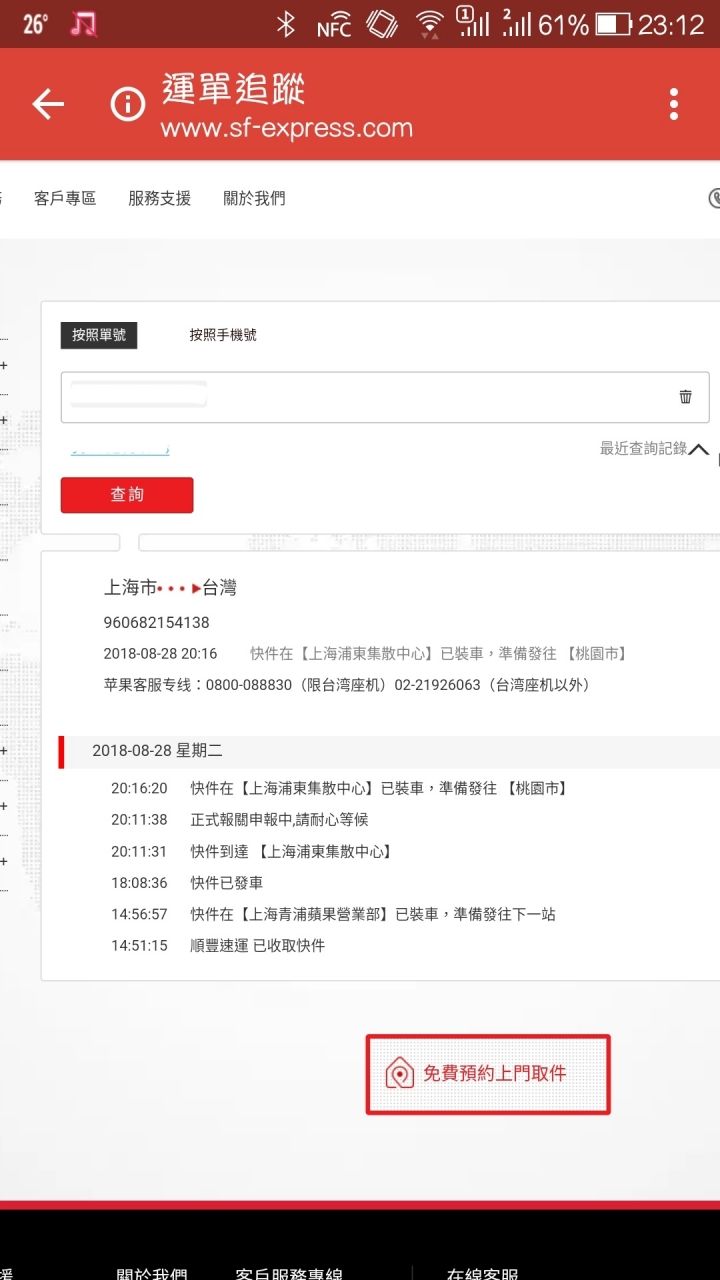Tap the 上海市 to 台灣 route heading

click(x=170, y=588)
